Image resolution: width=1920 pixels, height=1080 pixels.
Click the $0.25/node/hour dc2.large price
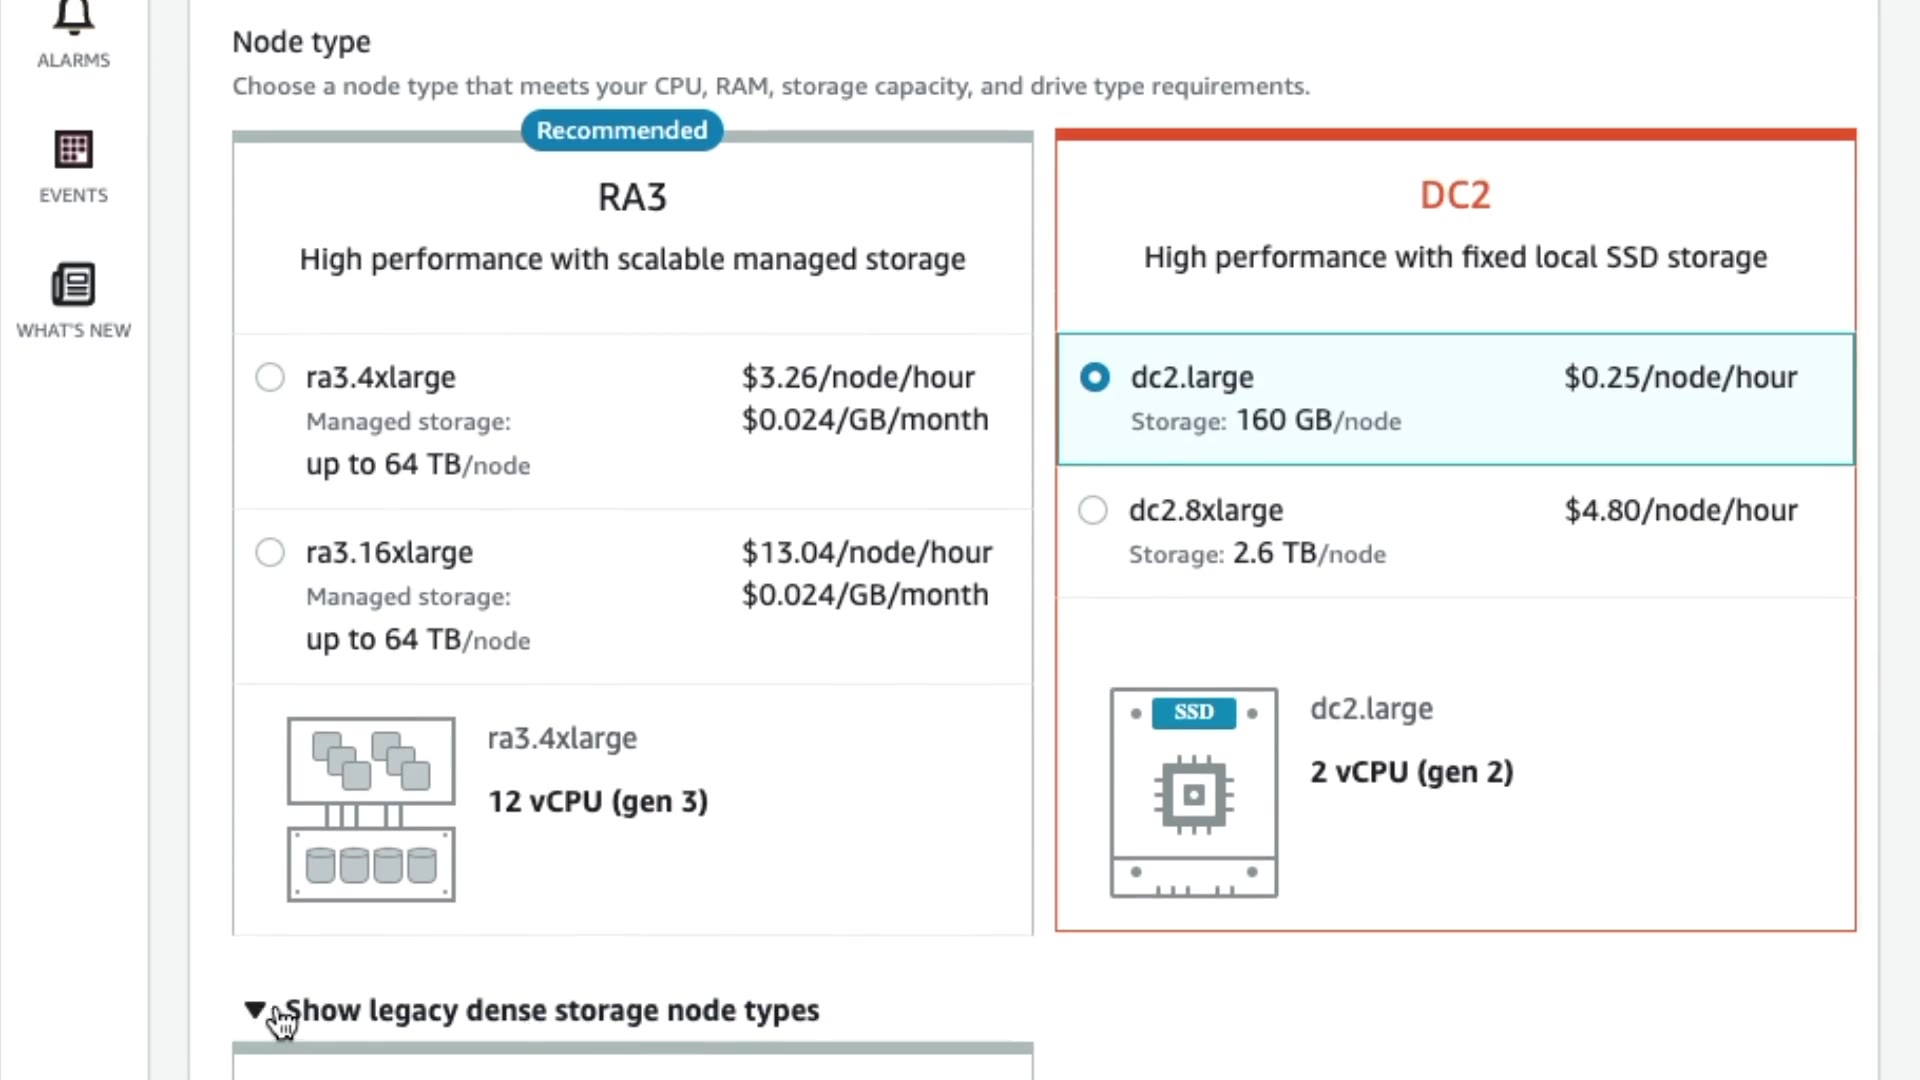(x=1680, y=377)
